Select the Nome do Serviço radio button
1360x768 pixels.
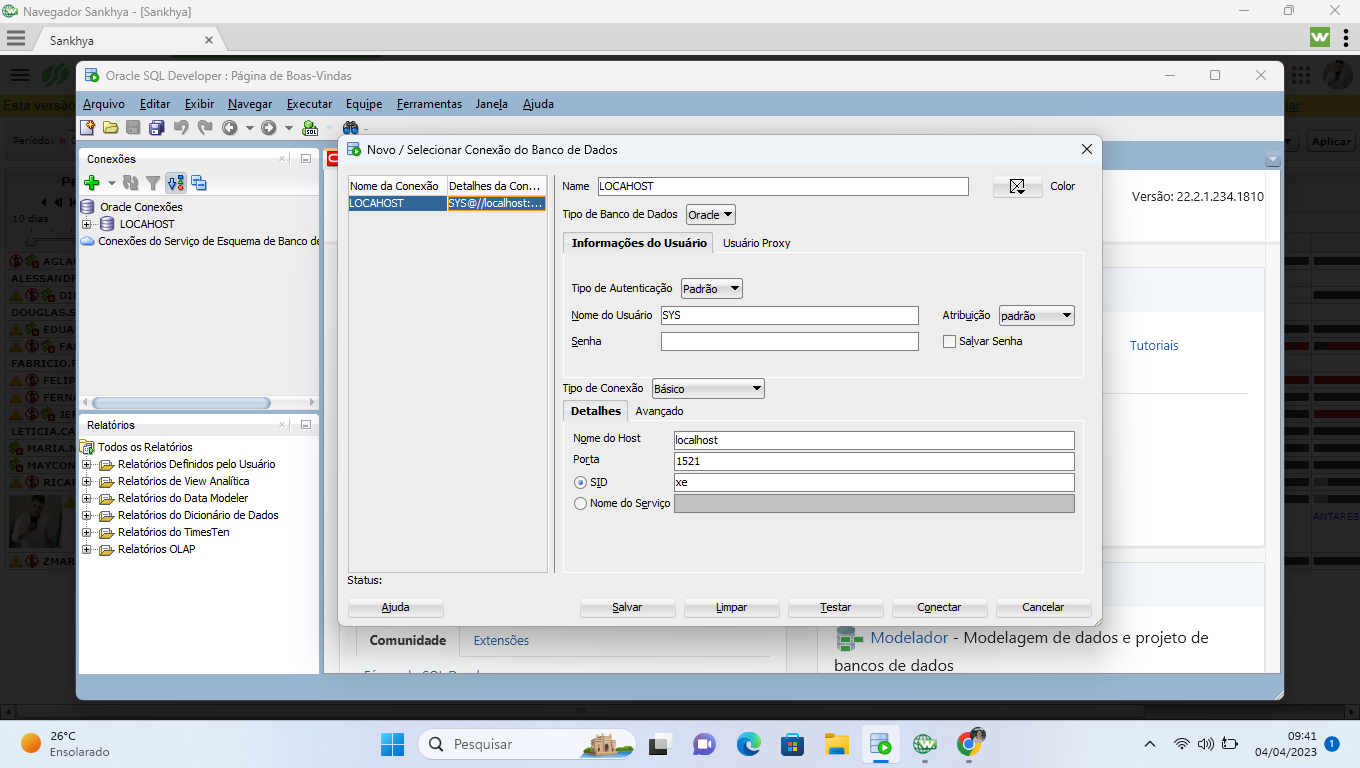click(x=580, y=504)
